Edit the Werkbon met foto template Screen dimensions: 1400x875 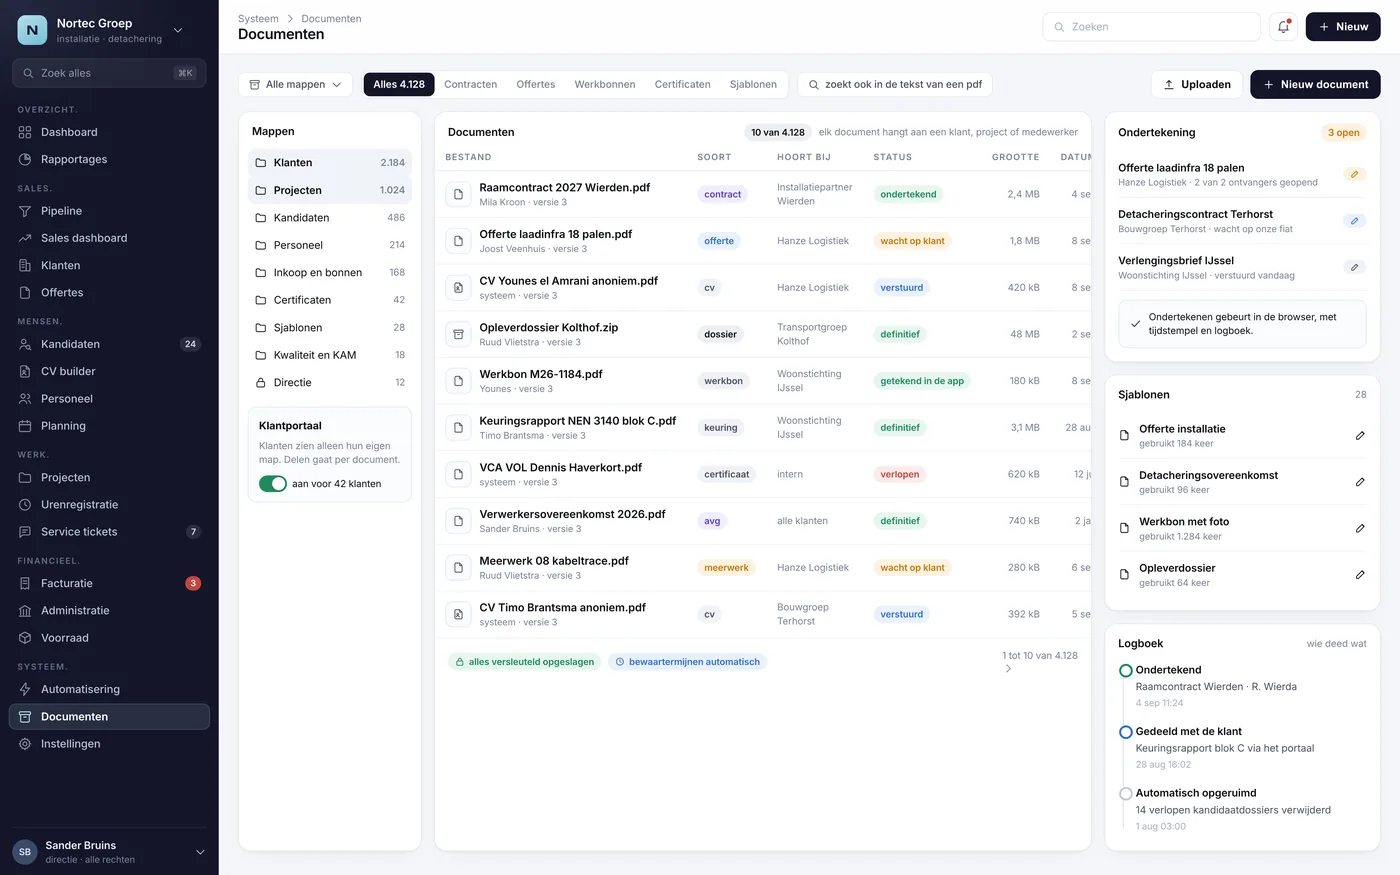tap(1360, 528)
